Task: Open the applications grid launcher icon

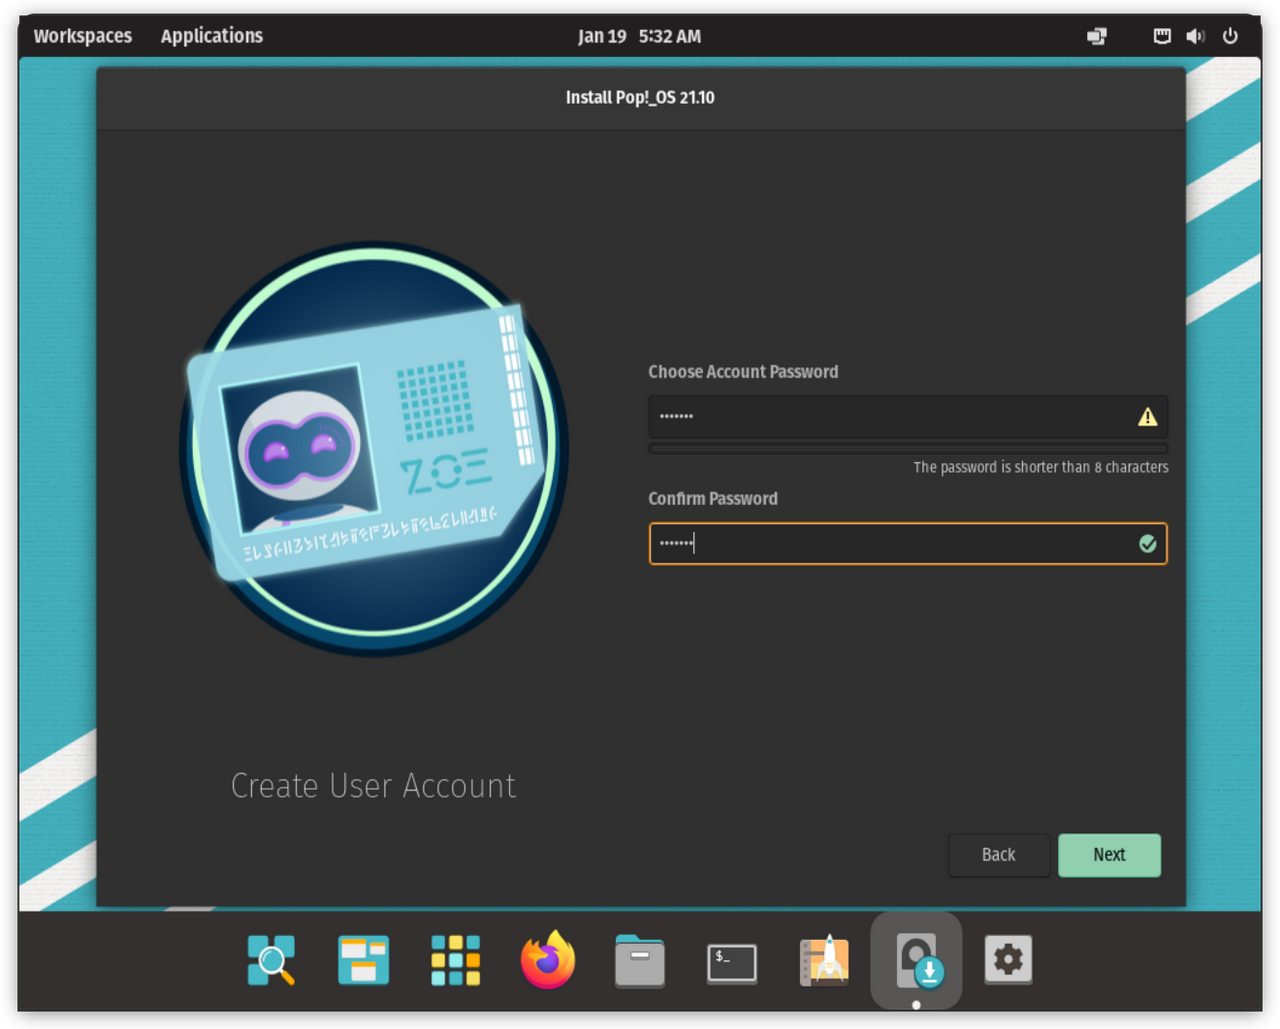Action: click(x=456, y=960)
